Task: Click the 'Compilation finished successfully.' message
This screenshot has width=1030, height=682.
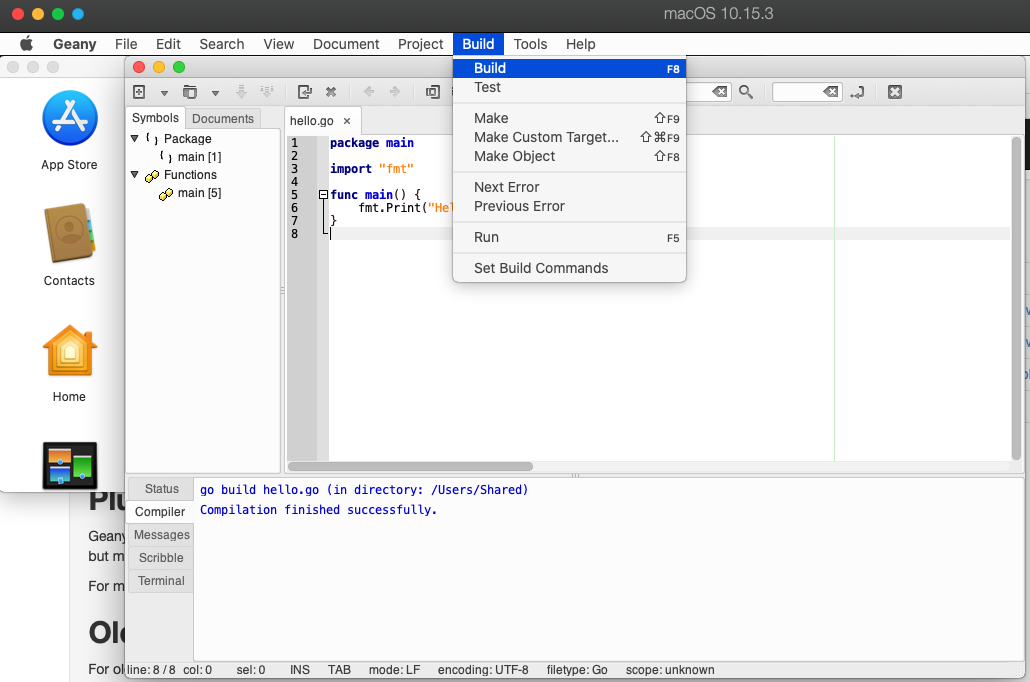Action: pos(319,510)
